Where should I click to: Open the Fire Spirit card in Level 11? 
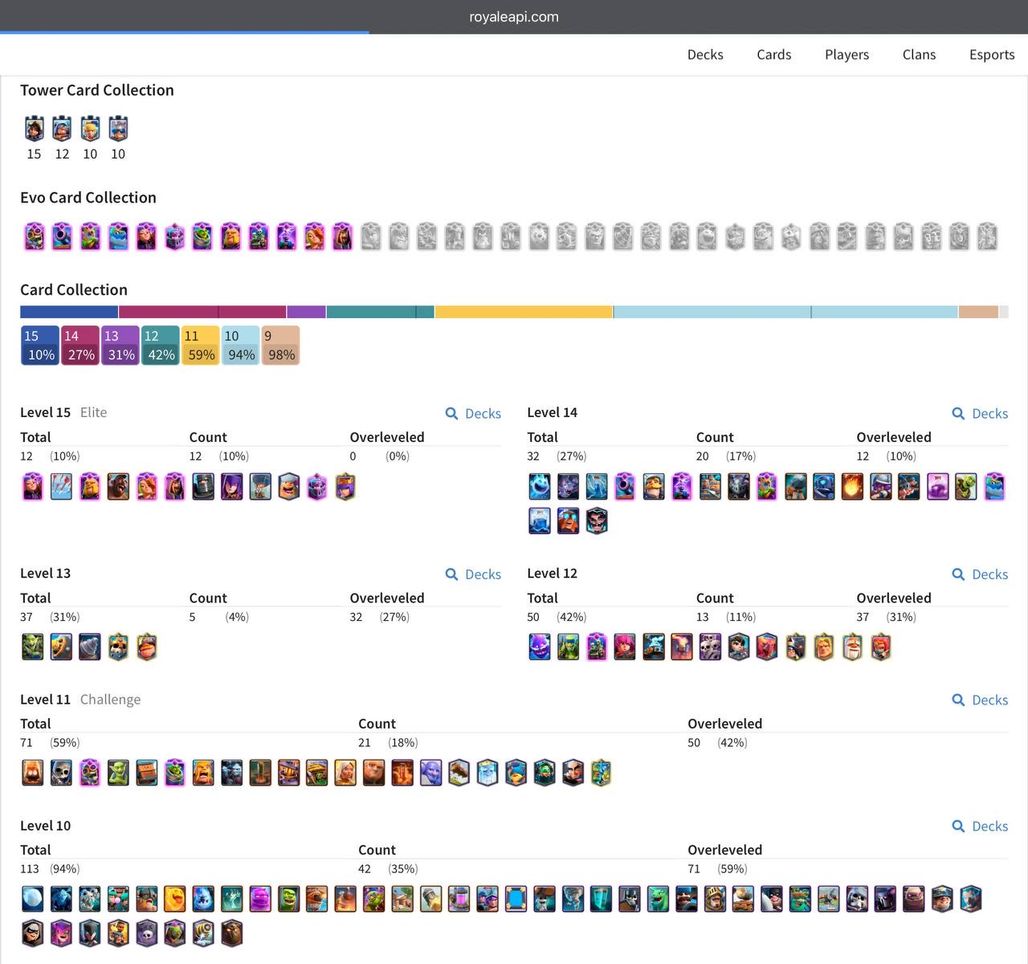click(33, 773)
